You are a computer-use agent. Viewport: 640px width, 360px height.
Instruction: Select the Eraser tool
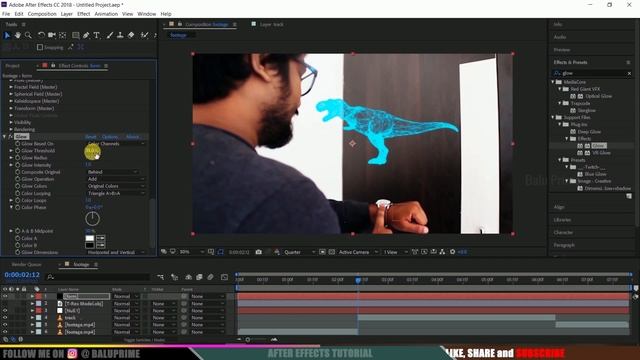pyautogui.click(x=131, y=36)
